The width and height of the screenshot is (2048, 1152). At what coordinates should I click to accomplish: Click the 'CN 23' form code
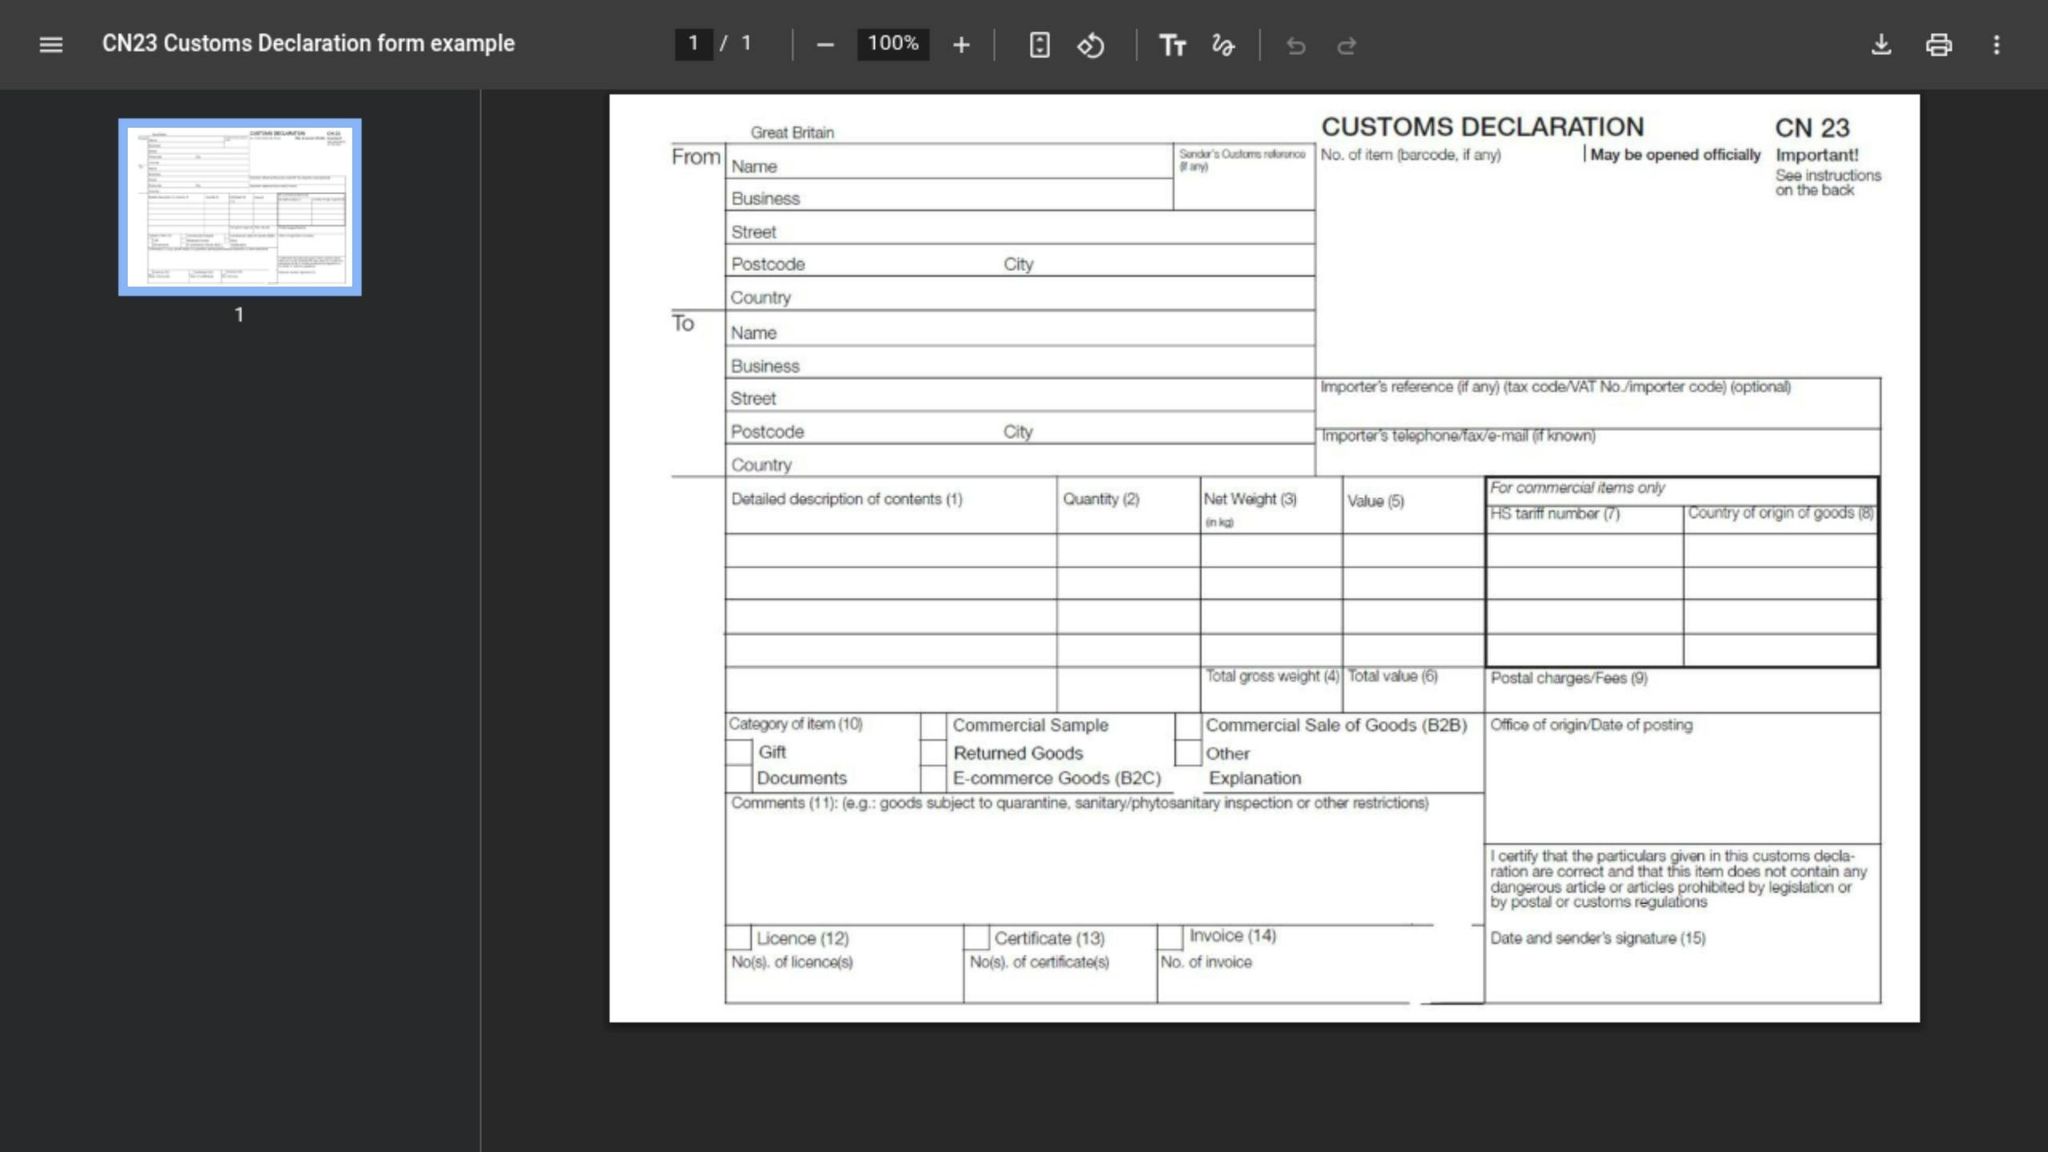click(x=1812, y=128)
